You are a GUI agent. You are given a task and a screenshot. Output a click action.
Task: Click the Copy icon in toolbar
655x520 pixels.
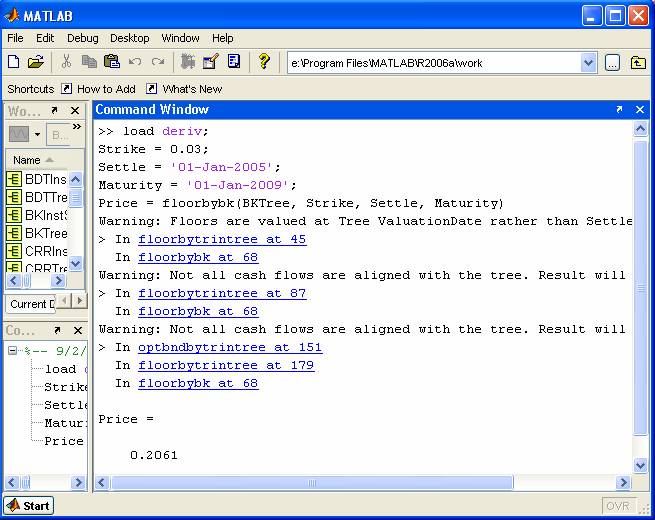tap(89, 62)
